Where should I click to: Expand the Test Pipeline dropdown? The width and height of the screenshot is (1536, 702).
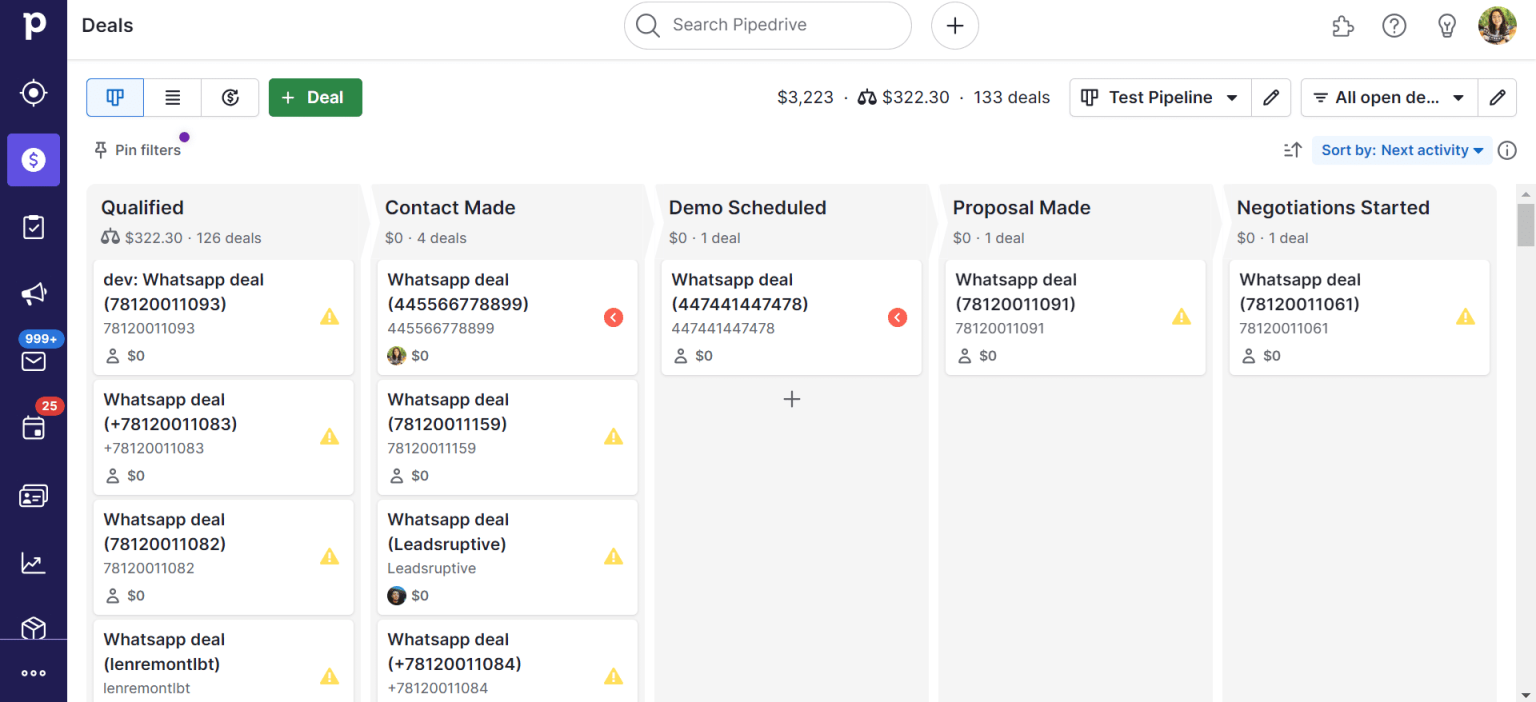(x=1160, y=98)
